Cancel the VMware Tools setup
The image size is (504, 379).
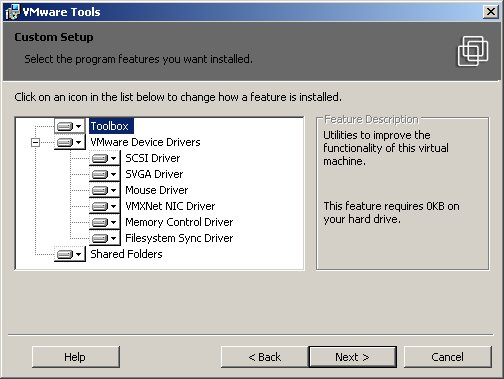(x=448, y=357)
